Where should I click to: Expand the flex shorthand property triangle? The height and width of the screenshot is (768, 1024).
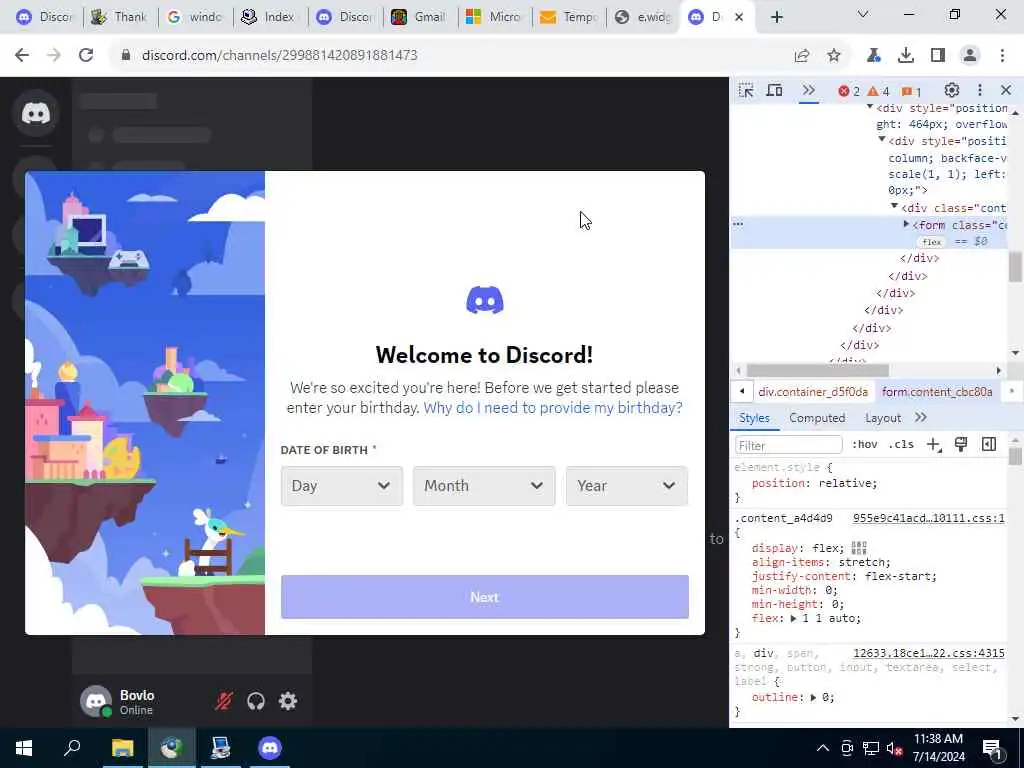[793, 618]
